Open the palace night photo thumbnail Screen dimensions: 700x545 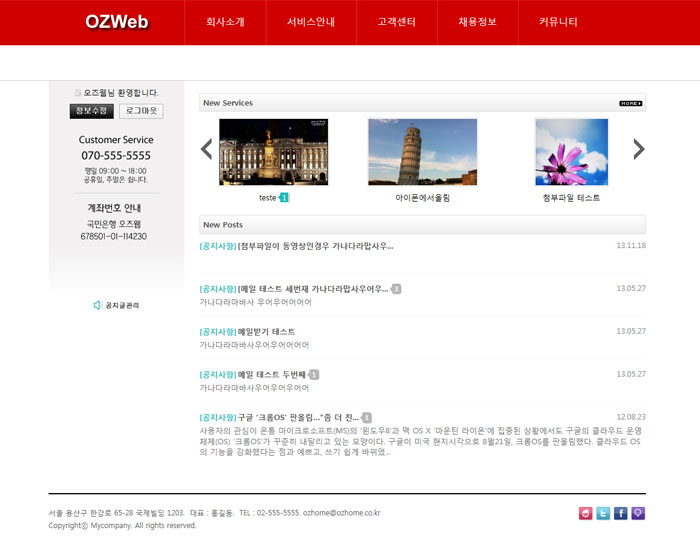click(274, 152)
